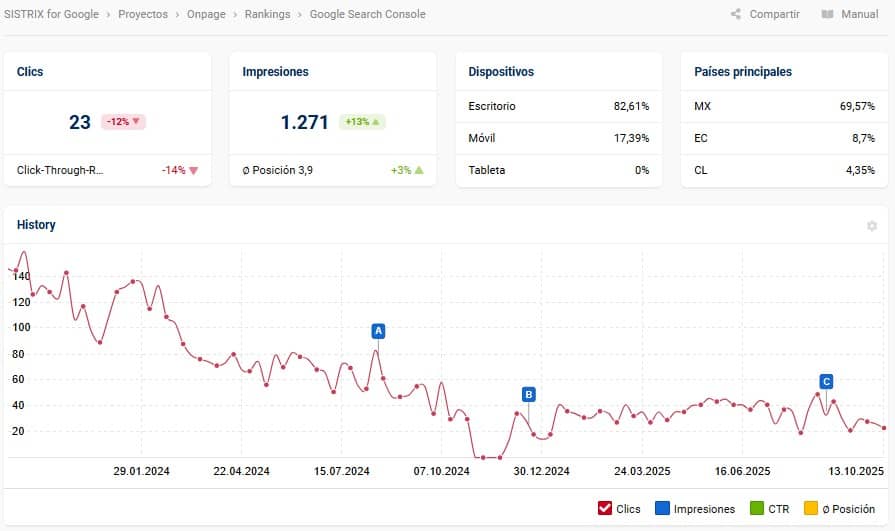This screenshot has width=895, height=531.
Task: Enable the CTR series checkbox
Action: 757,509
